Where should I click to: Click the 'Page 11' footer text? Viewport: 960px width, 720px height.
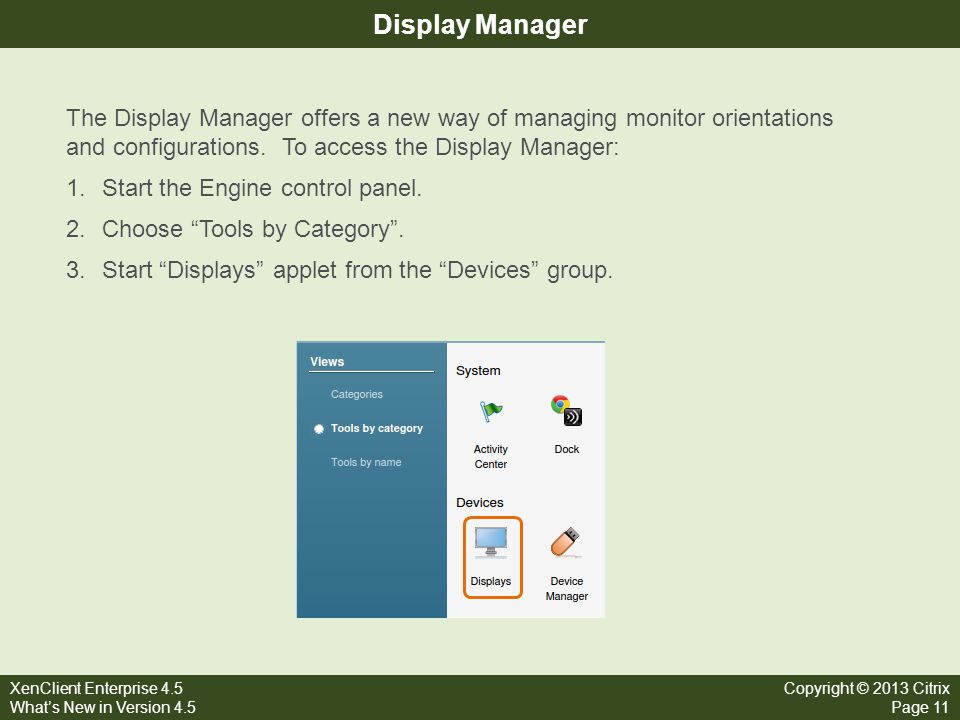pyautogui.click(x=920, y=708)
